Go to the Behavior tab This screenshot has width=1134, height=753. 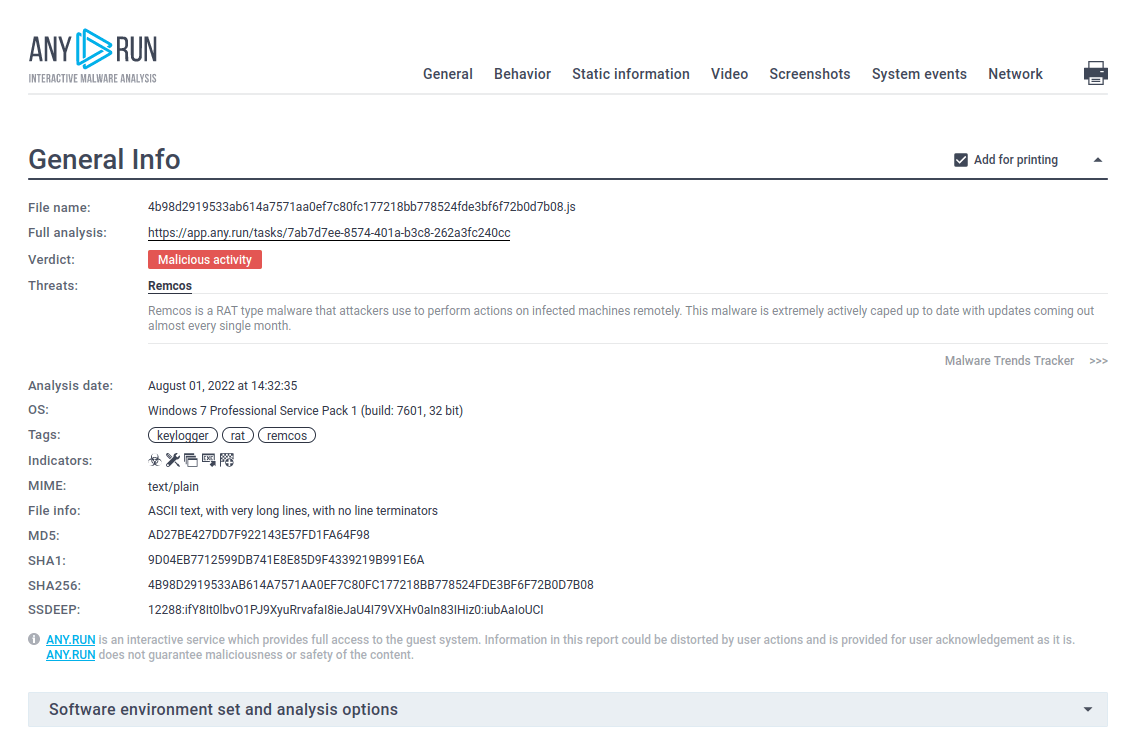tap(522, 74)
